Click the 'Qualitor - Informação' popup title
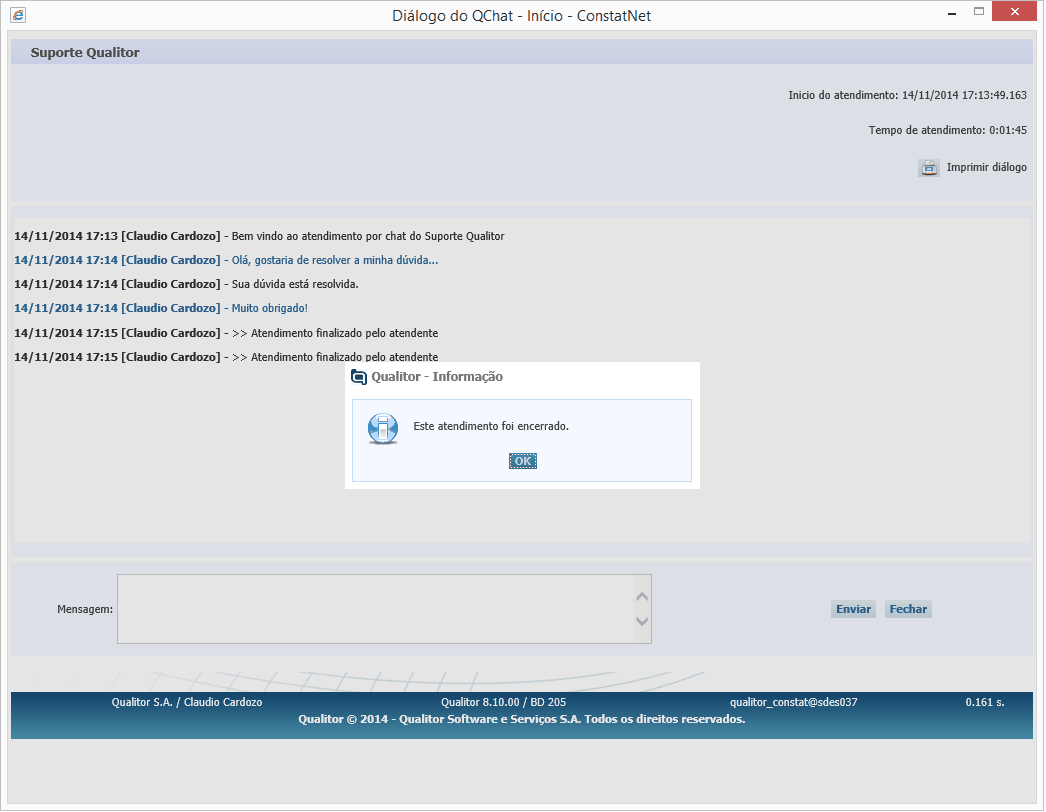1046x812 pixels. pyautogui.click(x=437, y=377)
